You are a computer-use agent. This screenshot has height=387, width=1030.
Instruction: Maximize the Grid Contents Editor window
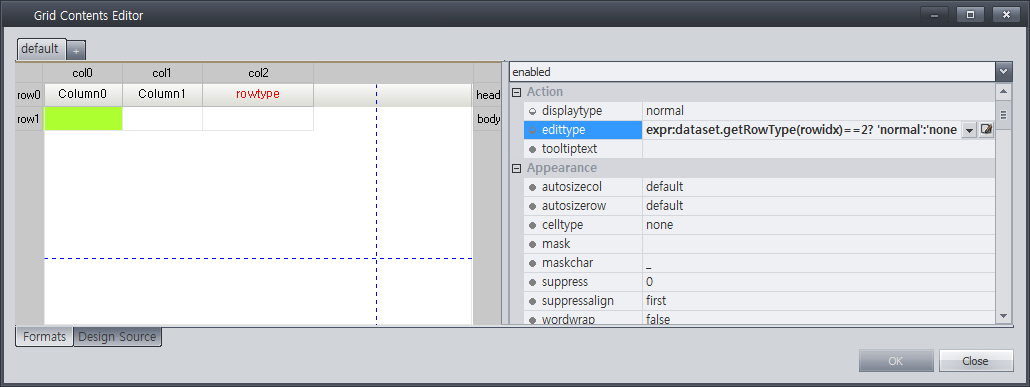[971, 14]
